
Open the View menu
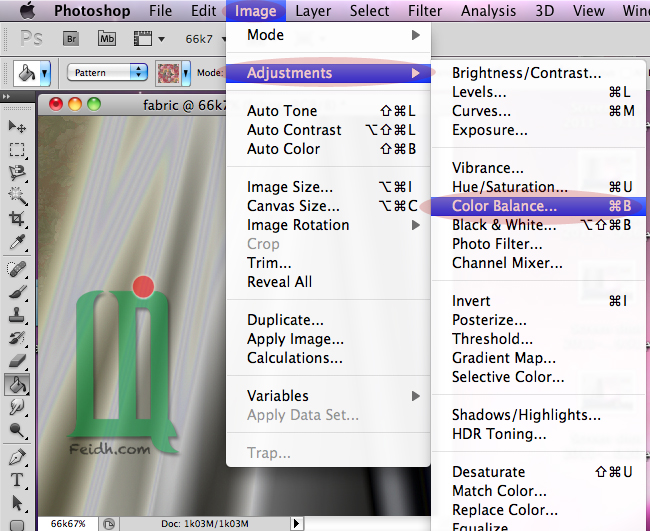tap(588, 10)
